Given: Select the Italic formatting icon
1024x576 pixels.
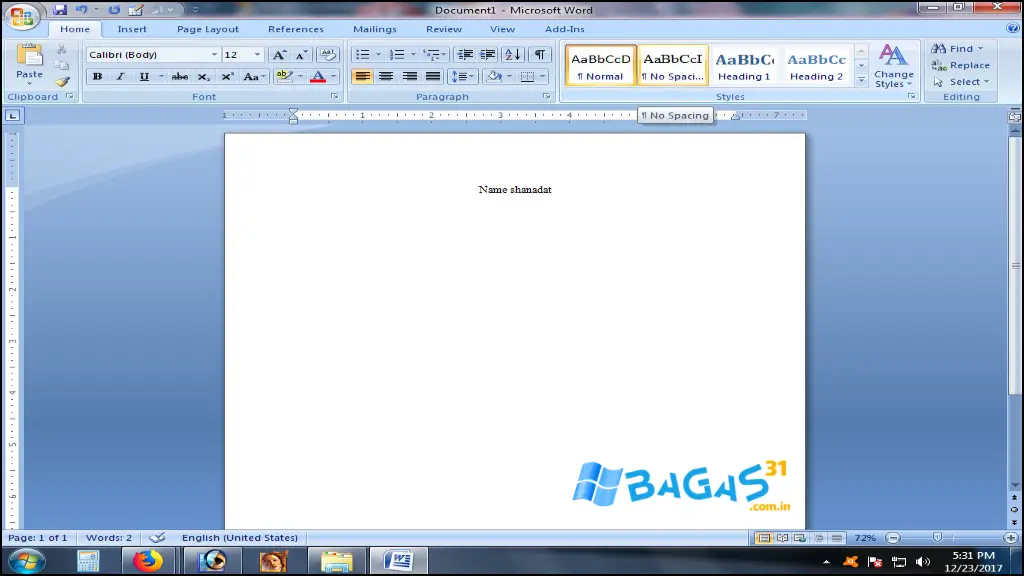Looking at the screenshot, I should coord(120,76).
